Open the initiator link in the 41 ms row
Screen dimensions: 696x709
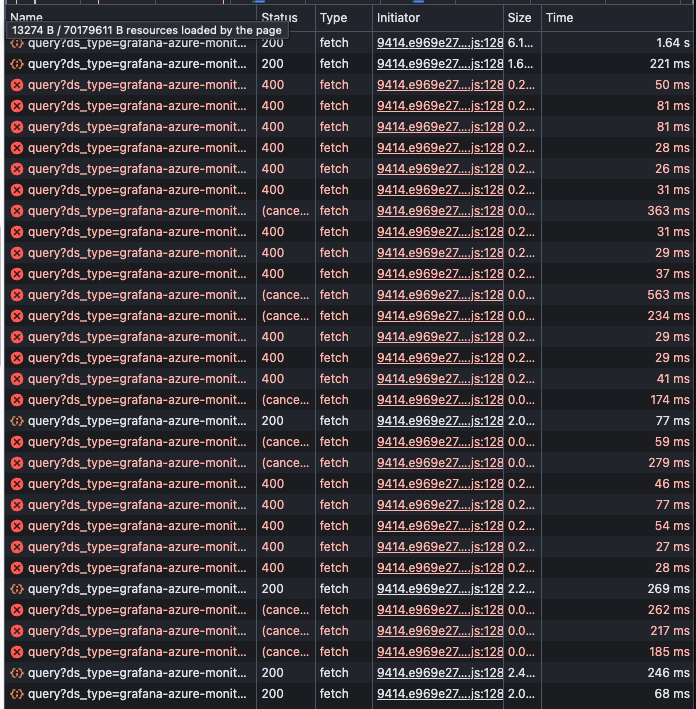pyautogui.click(x=440, y=379)
